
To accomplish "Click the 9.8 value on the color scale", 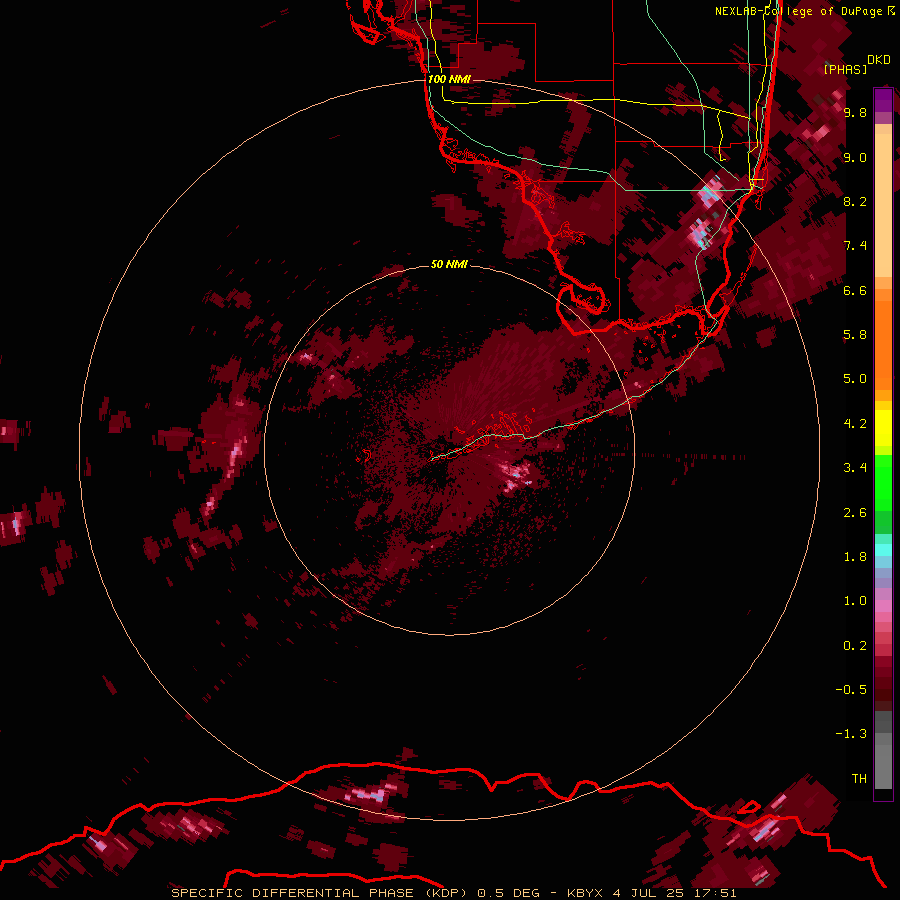I will [x=855, y=112].
